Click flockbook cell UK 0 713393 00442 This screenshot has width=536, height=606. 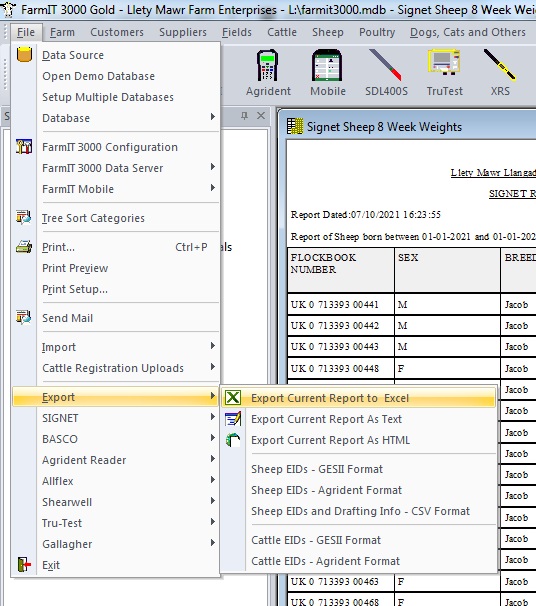[341, 325]
